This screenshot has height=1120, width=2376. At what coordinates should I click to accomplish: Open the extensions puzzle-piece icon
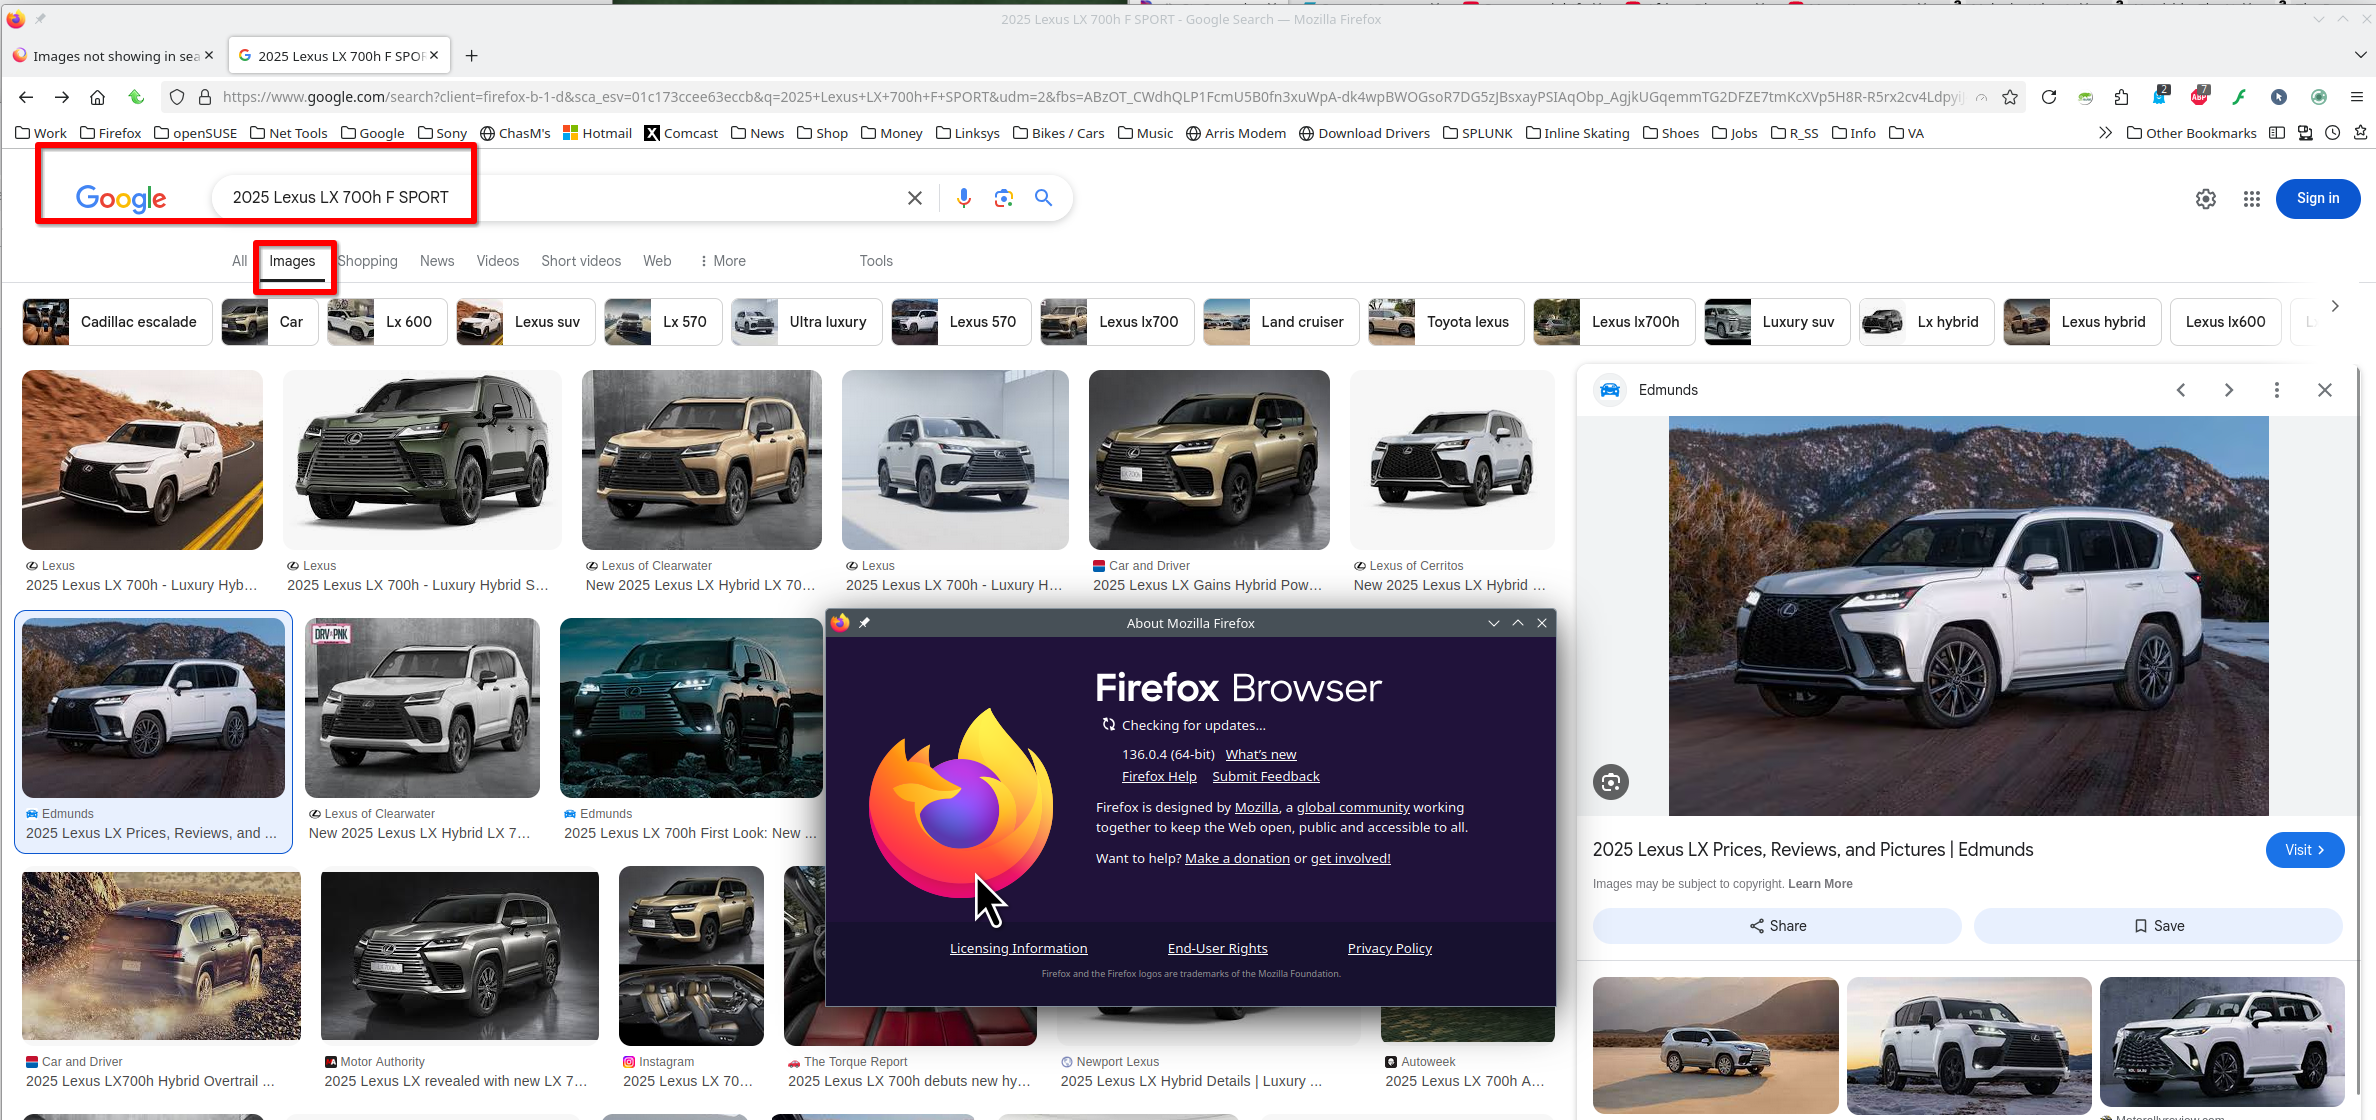[x=2121, y=97]
